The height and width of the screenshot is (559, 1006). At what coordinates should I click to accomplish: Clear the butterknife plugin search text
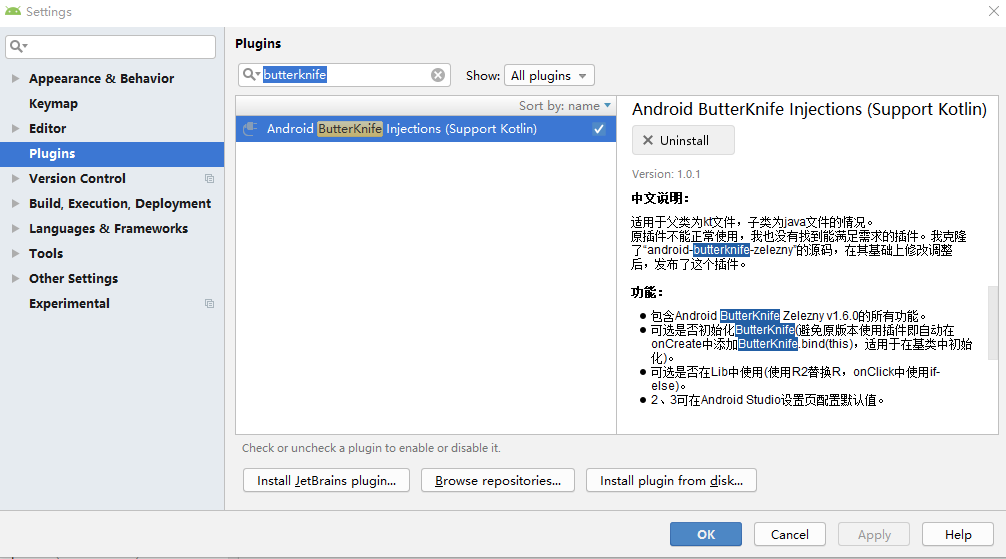438,75
